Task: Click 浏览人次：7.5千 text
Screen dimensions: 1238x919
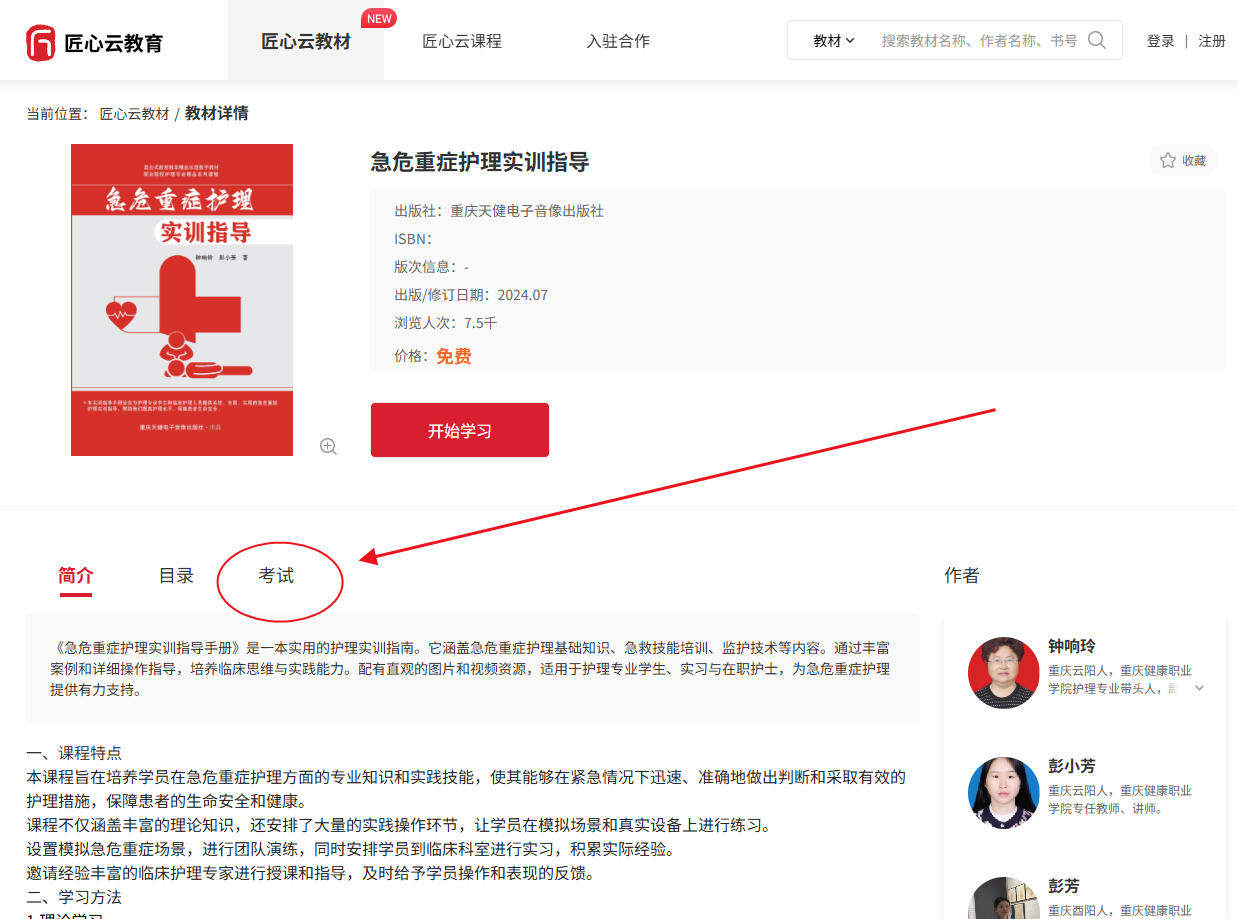Action: coord(445,323)
